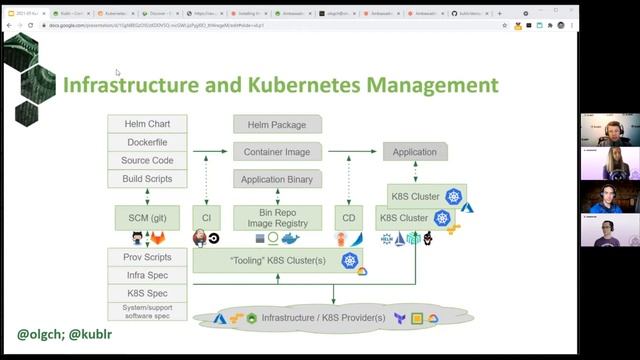Click the Prov Scripts box
The image size is (640, 360).
click(147, 257)
